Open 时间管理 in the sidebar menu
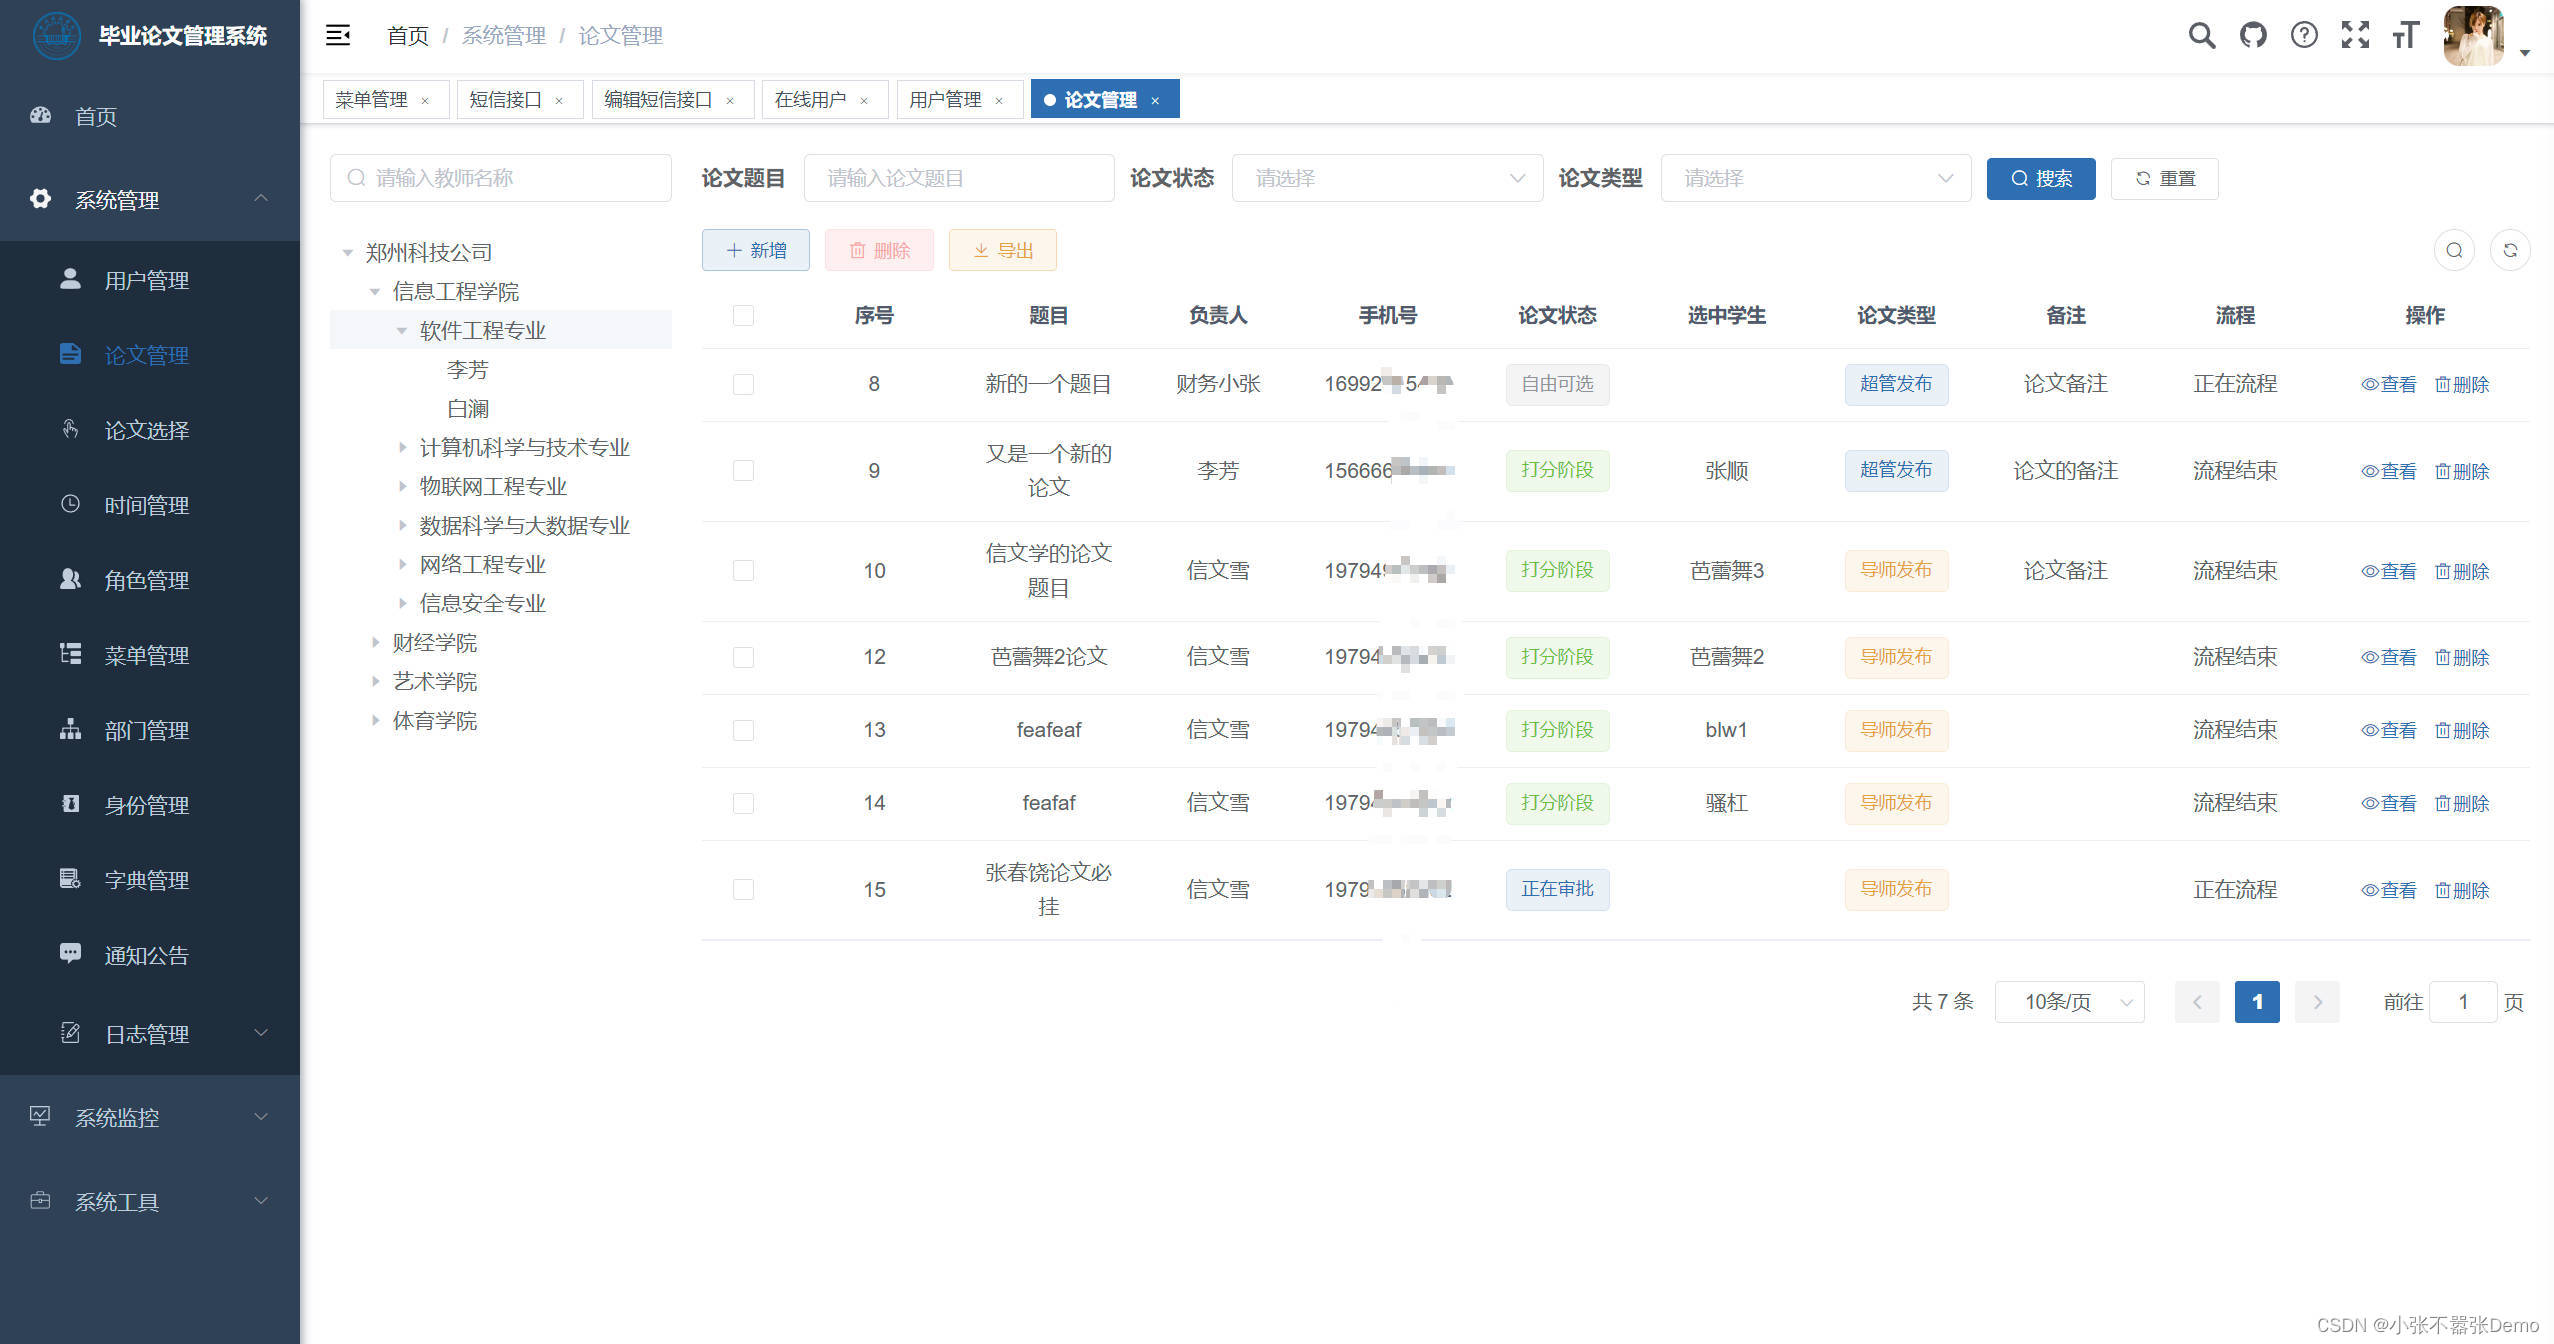The height and width of the screenshot is (1344, 2554). click(147, 506)
